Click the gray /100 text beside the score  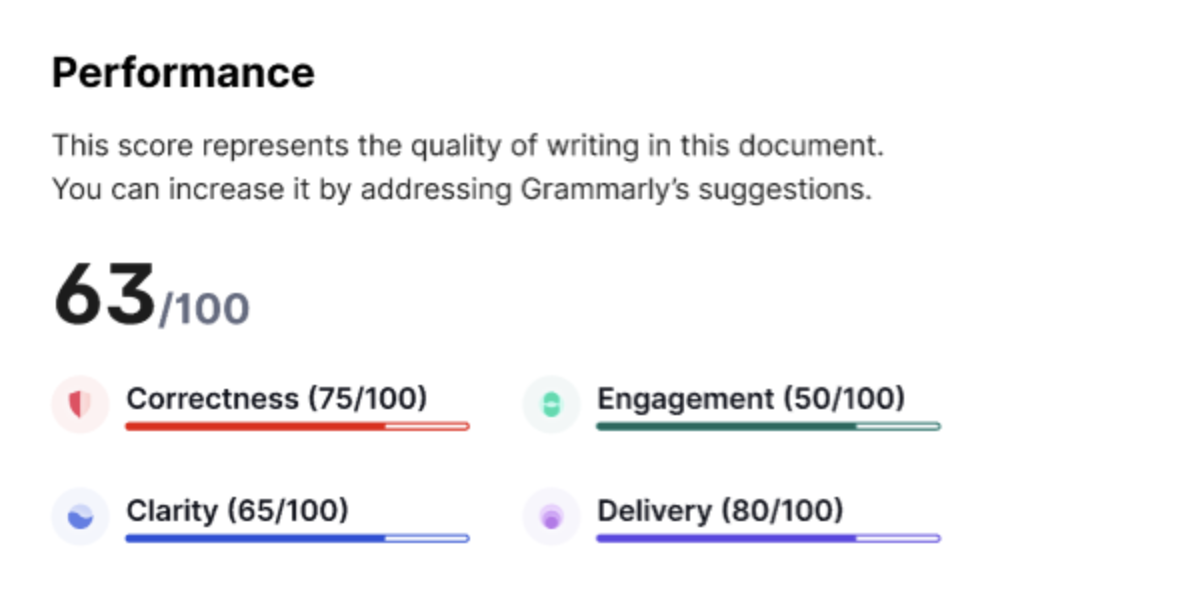205,308
